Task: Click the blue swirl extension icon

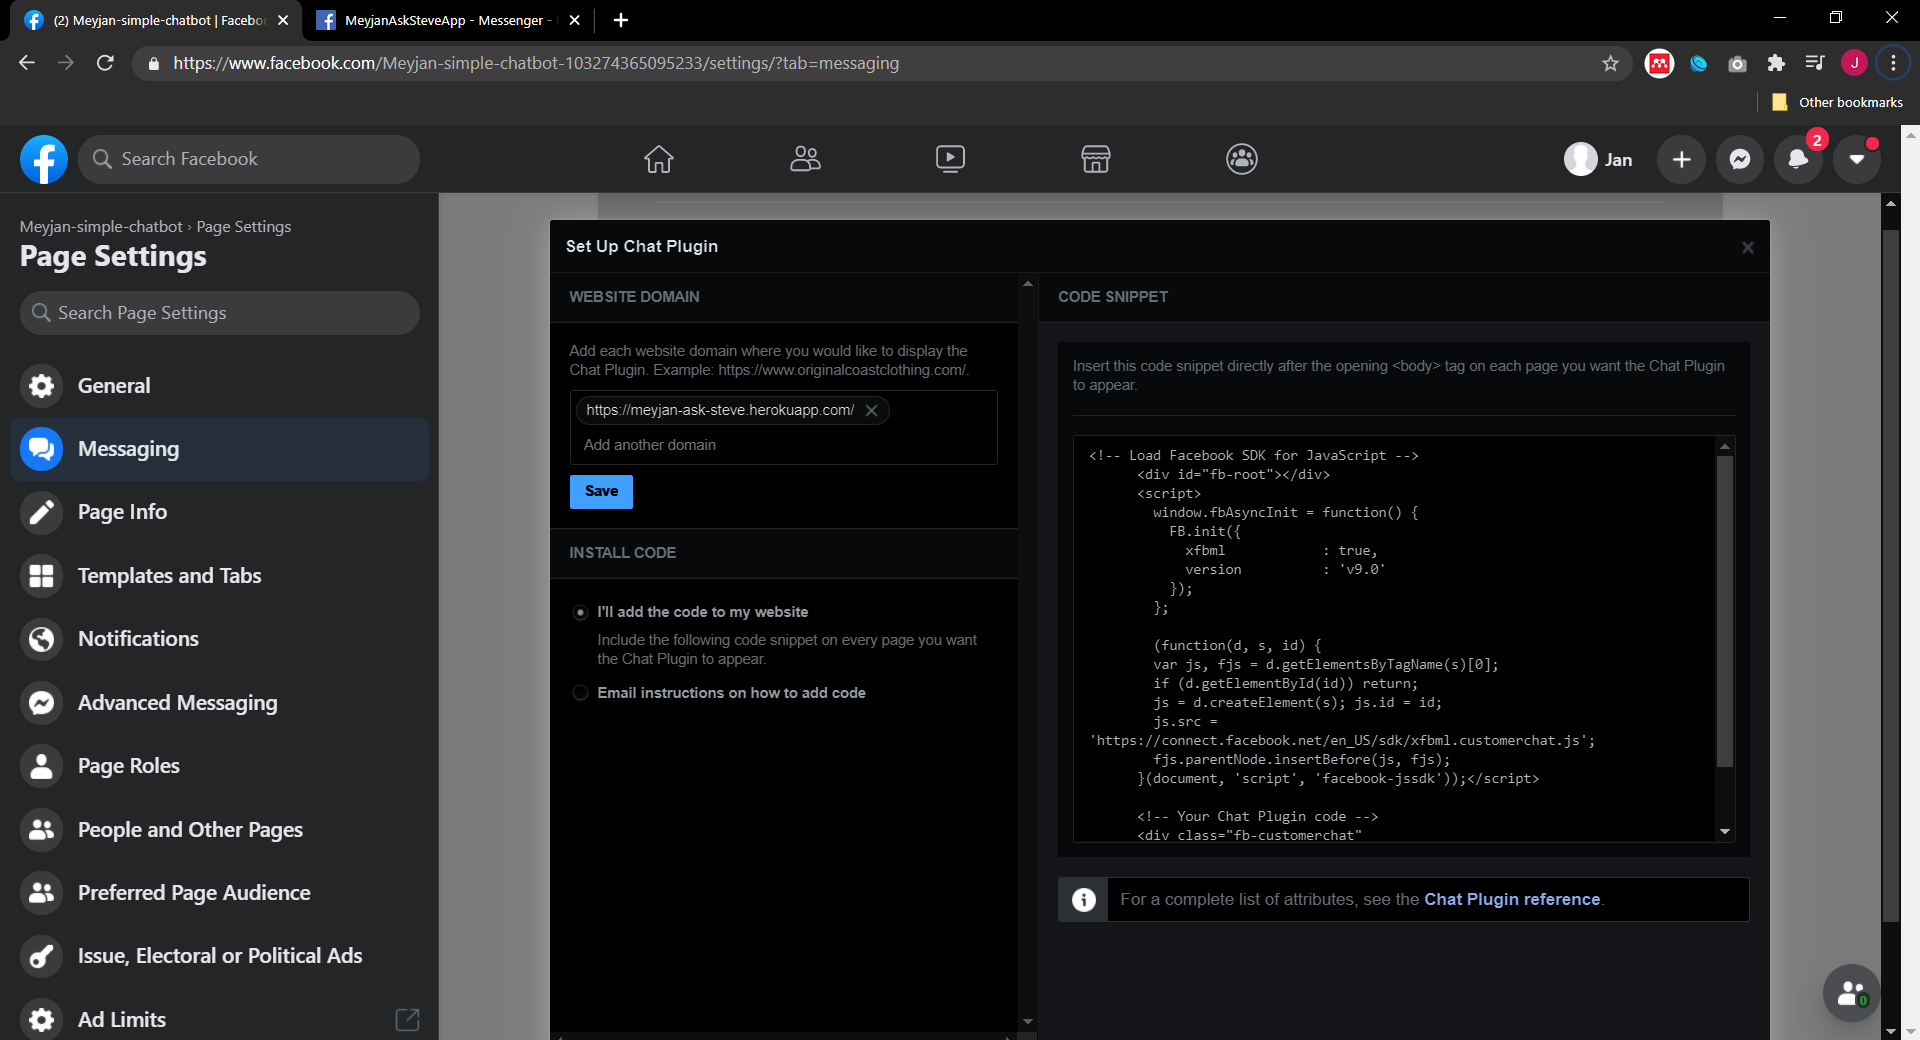Action: click(1698, 63)
